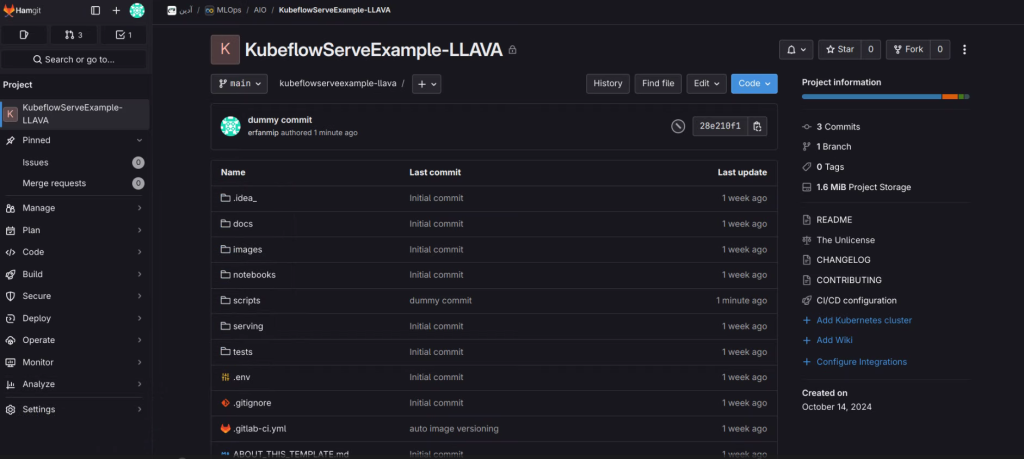Click the pipeline status icon for latest commit
1024x459 pixels.
click(x=678, y=126)
